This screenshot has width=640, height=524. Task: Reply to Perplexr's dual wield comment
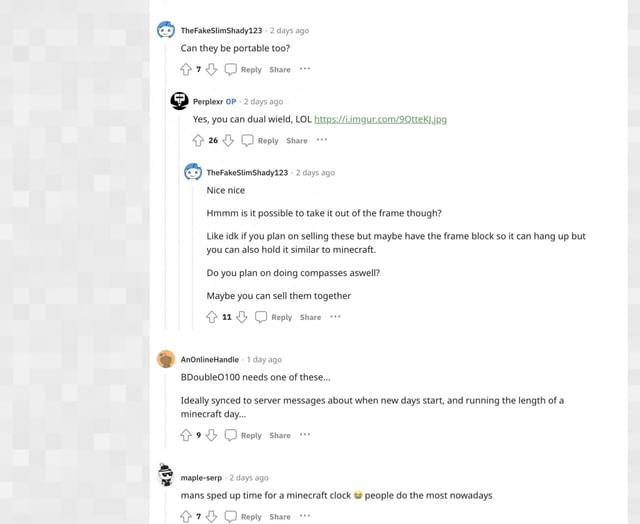(x=260, y=141)
